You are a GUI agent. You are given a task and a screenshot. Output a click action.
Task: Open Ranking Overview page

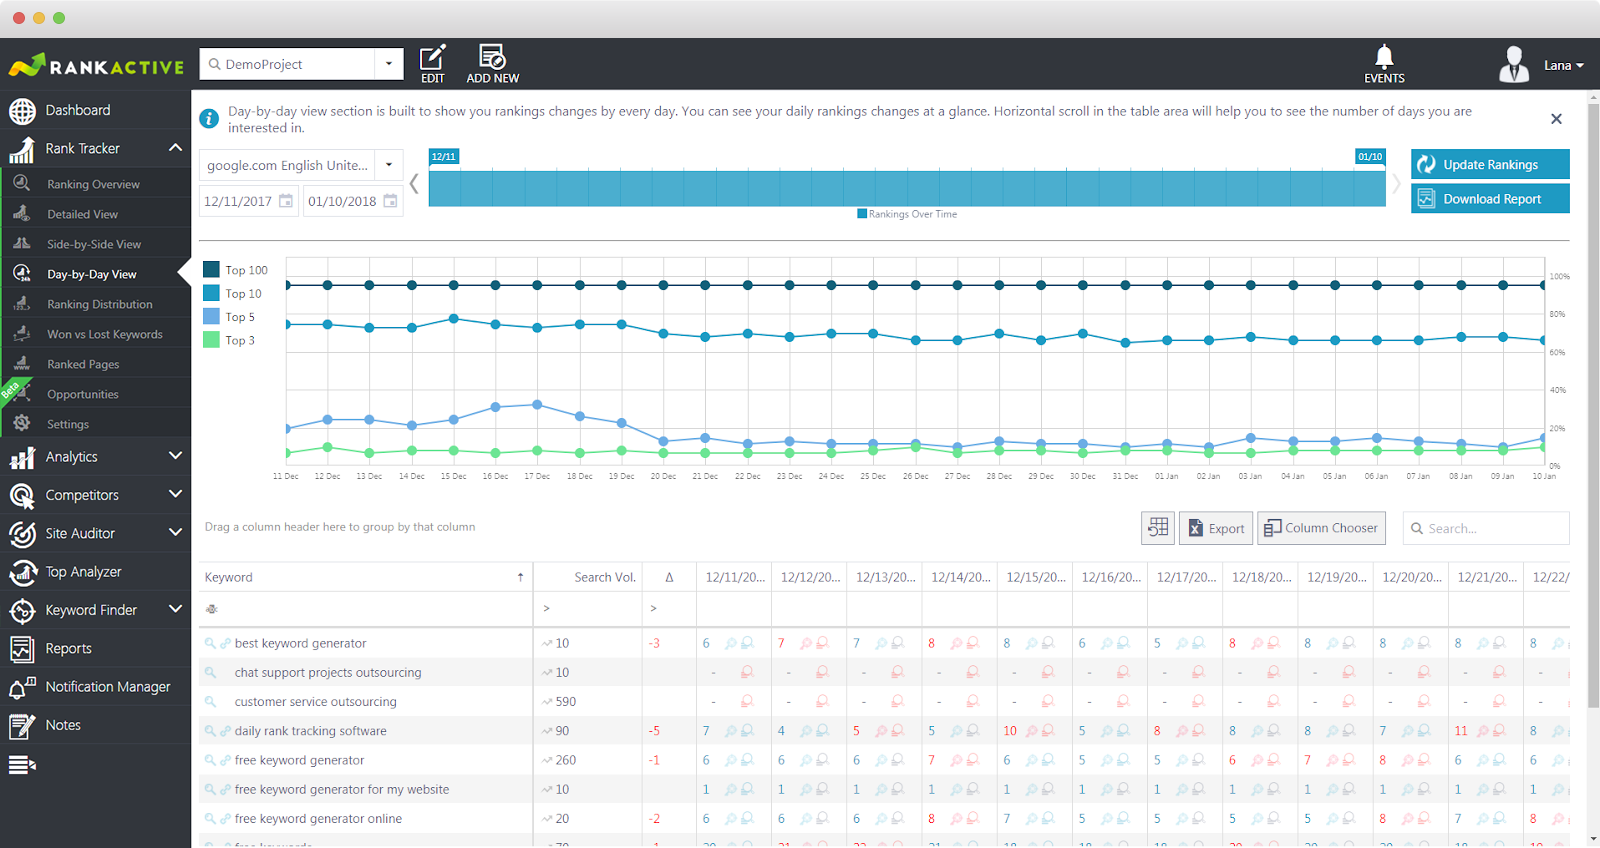(x=95, y=184)
